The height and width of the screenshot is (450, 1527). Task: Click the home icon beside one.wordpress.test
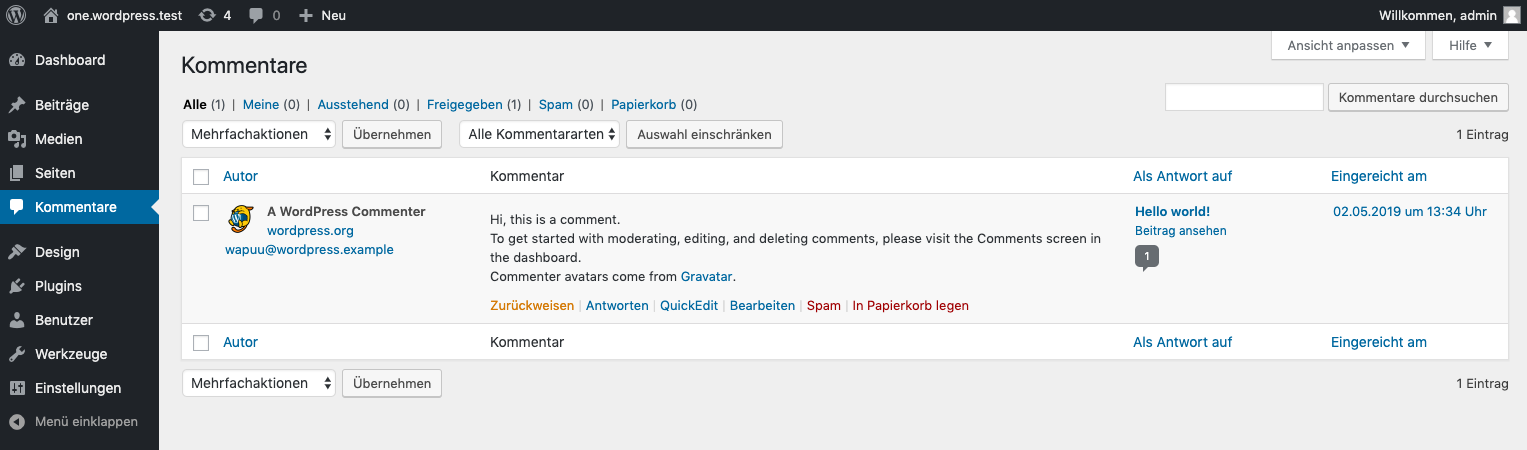(x=51, y=15)
